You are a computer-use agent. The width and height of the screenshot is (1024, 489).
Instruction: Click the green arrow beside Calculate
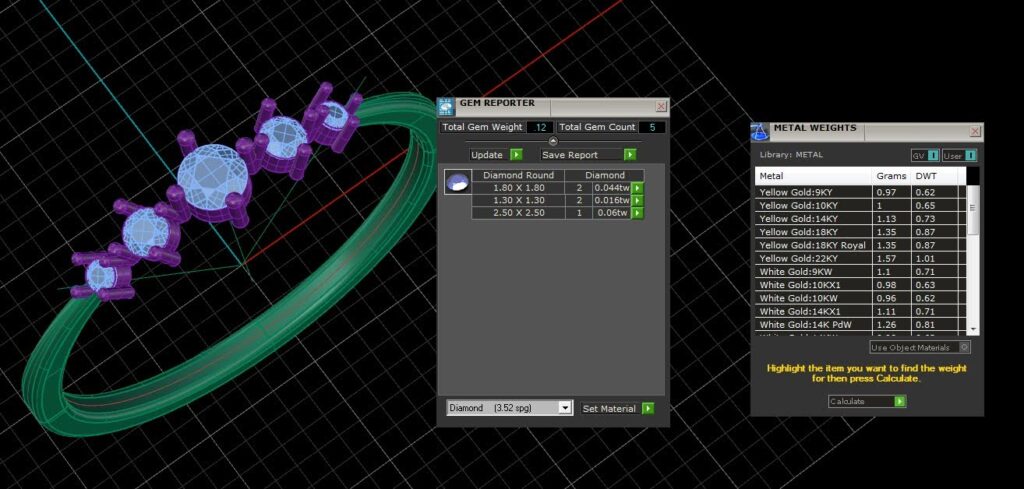(900, 401)
